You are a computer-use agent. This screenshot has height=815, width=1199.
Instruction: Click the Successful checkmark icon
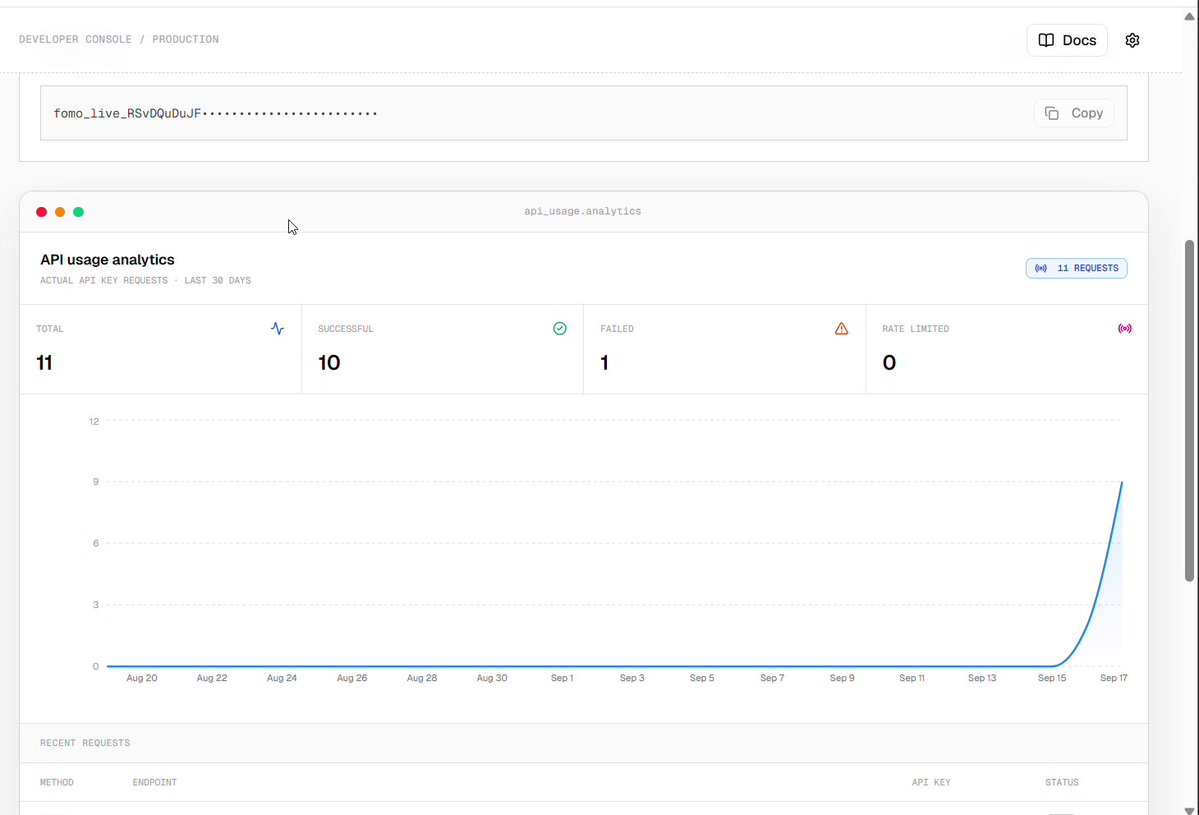pos(560,329)
